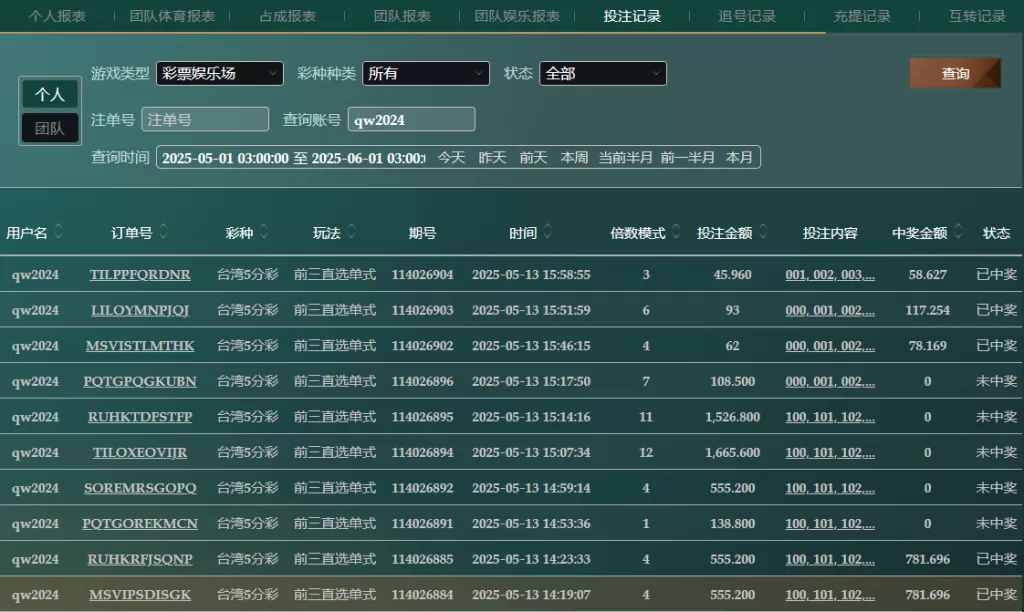Switch to 团队报表 tab
This screenshot has height=612, width=1024.
click(x=402, y=16)
